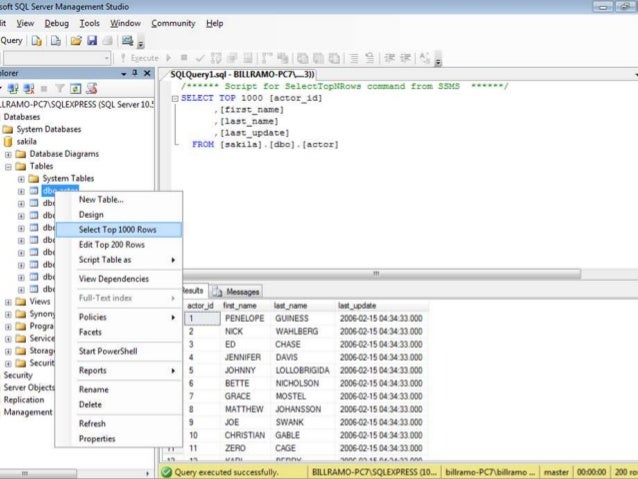The image size is (638, 479).
Task: Select the SQLQuery1.sql document tab
Action: (x=241, y=74)
